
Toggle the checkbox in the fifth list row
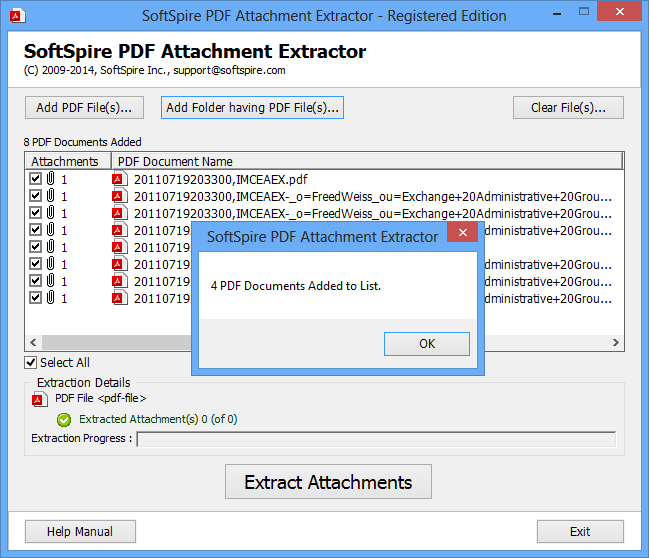click(x=36, y=247)
